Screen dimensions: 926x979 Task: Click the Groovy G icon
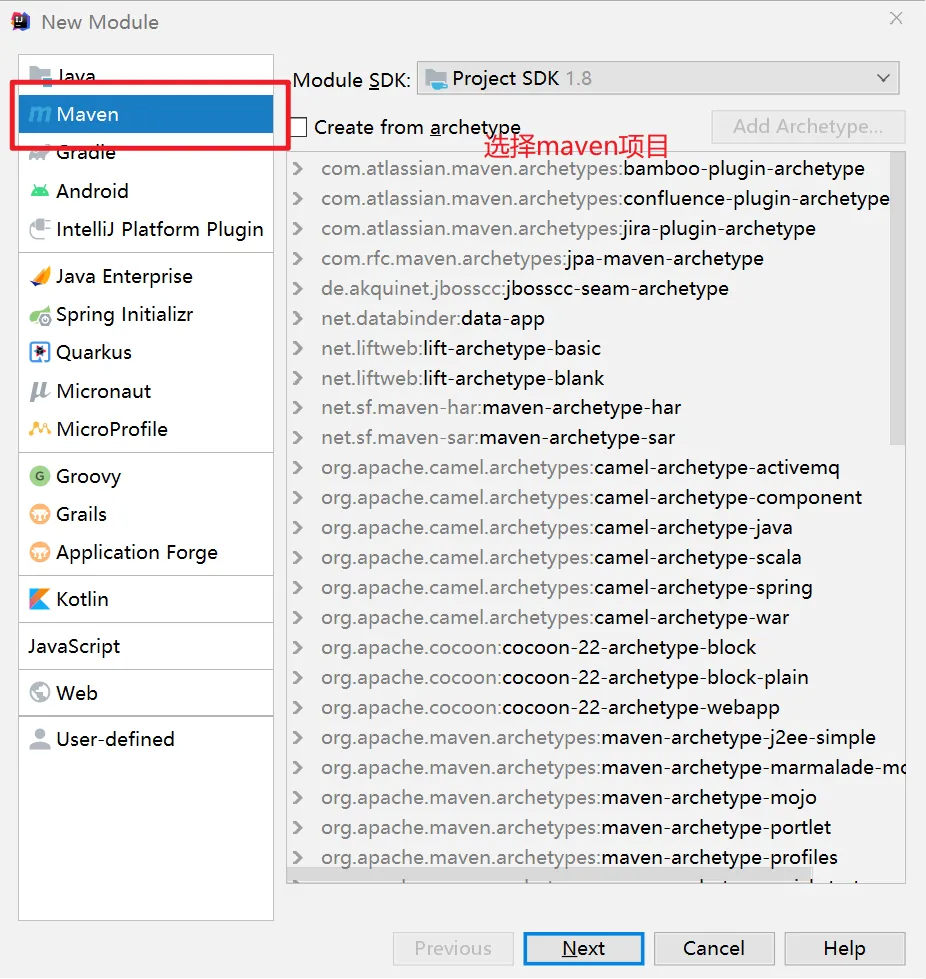(40, 476)
